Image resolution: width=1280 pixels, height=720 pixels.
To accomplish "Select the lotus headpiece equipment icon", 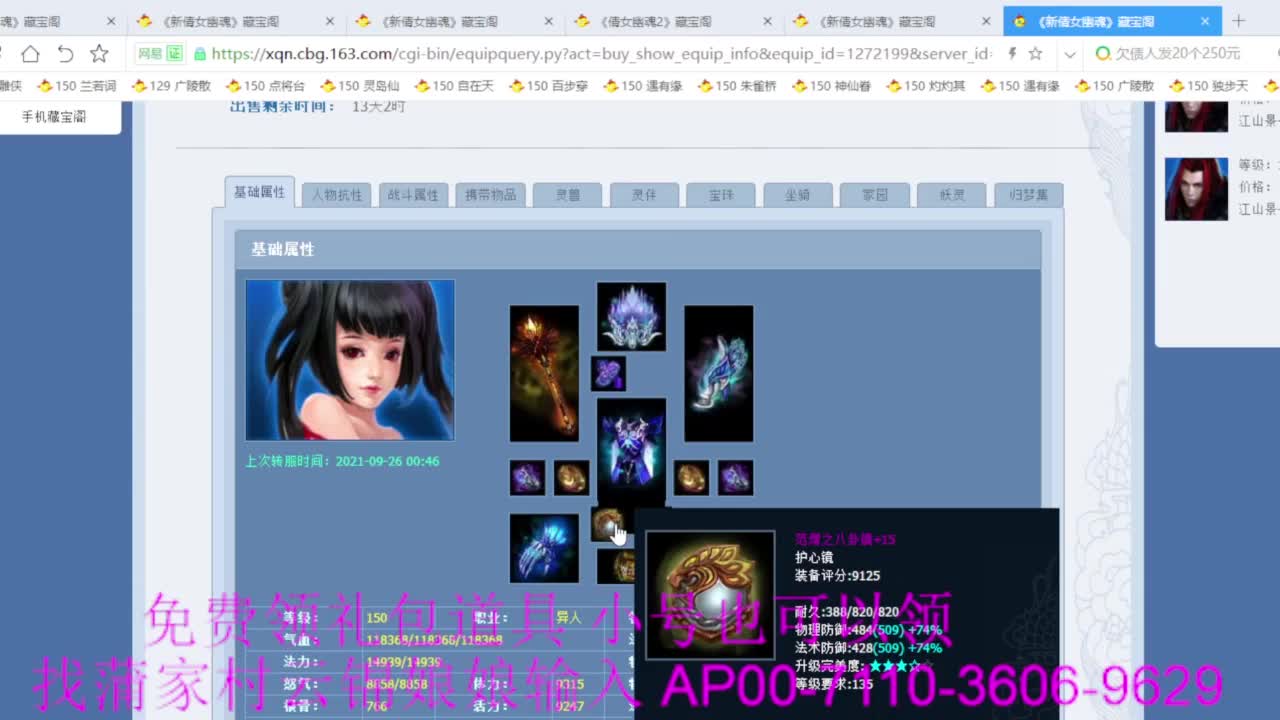I will tap(631, 315).
